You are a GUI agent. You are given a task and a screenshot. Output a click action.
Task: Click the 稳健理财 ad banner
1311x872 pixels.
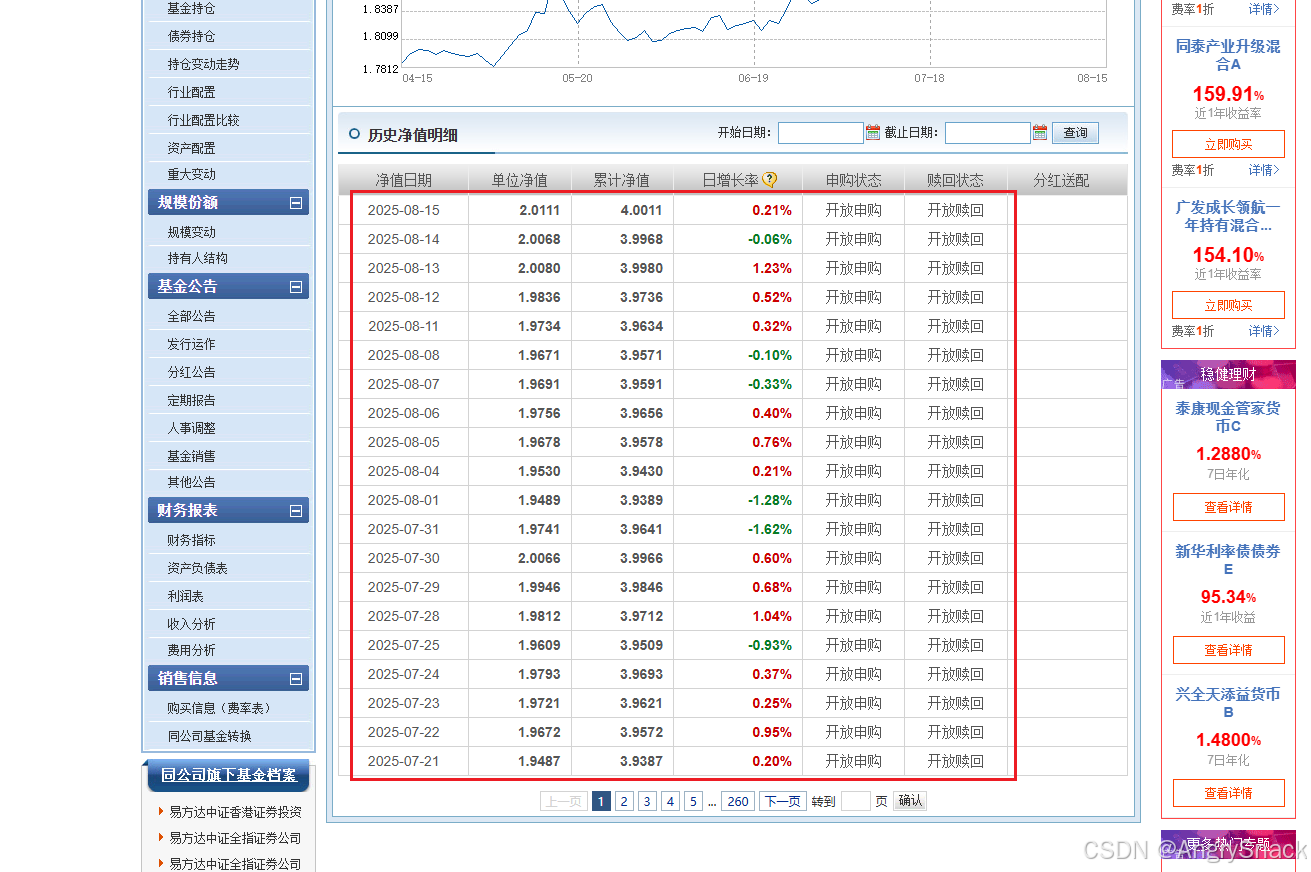(x=1228, y=374)
